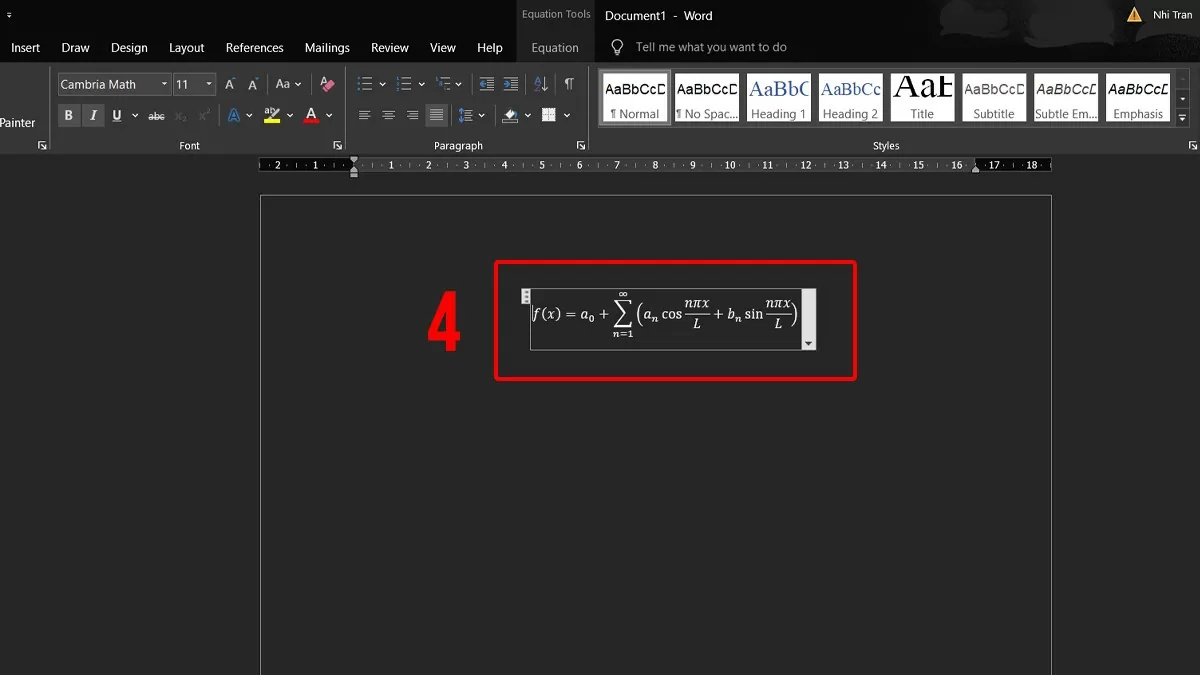The height and width of the screenshot is (675, 1200).
Task: Click the Tell me what you want field
Action: (710, 47)
